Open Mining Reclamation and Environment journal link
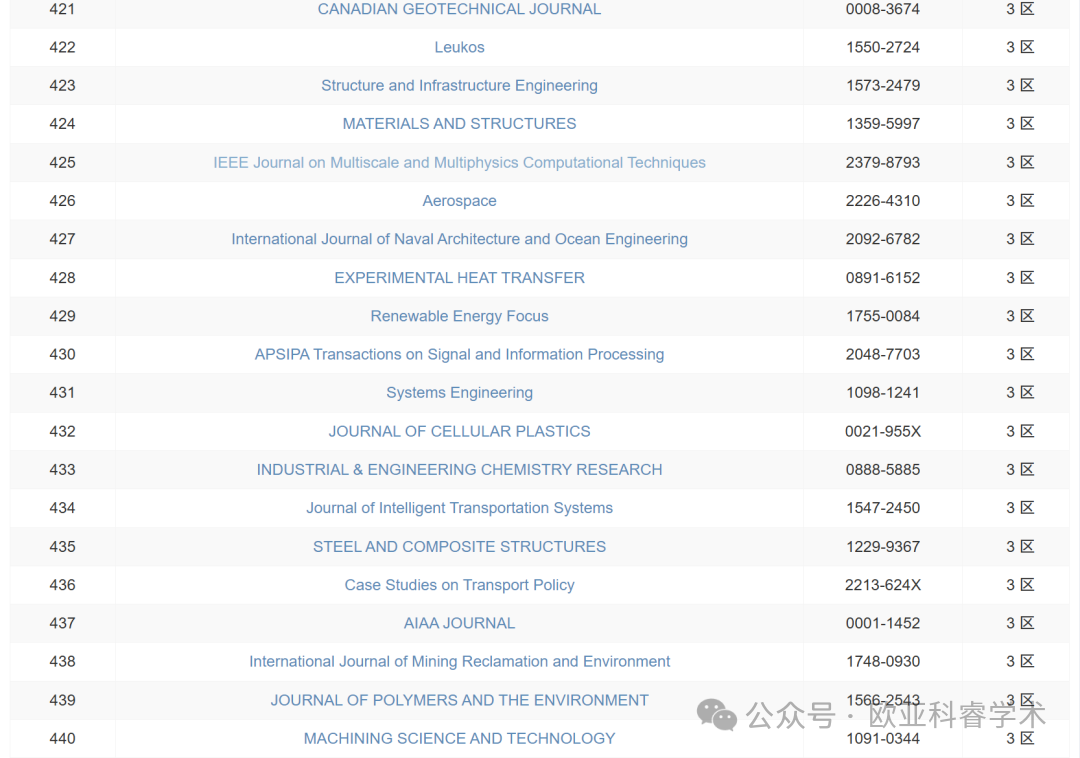The height and width of the screenshot is (758, 1080). 459,662
